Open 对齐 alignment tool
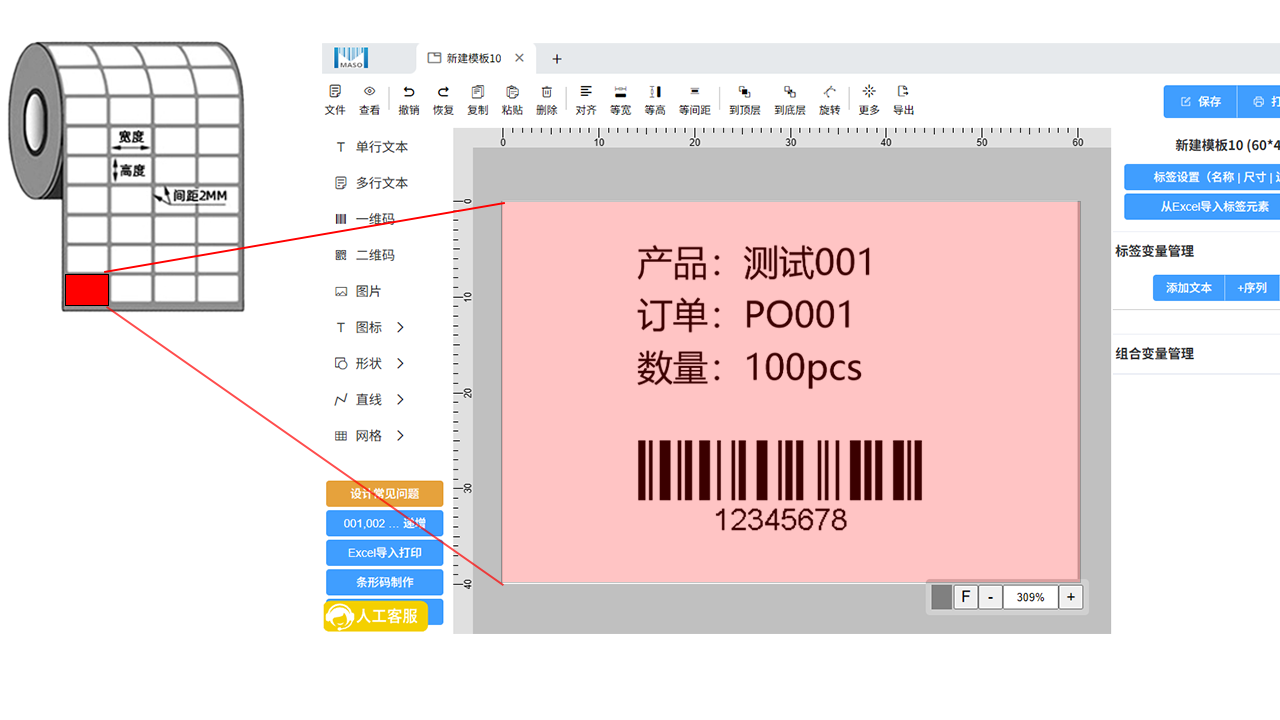Screen dimensions: 1280x720 [586, 99]
